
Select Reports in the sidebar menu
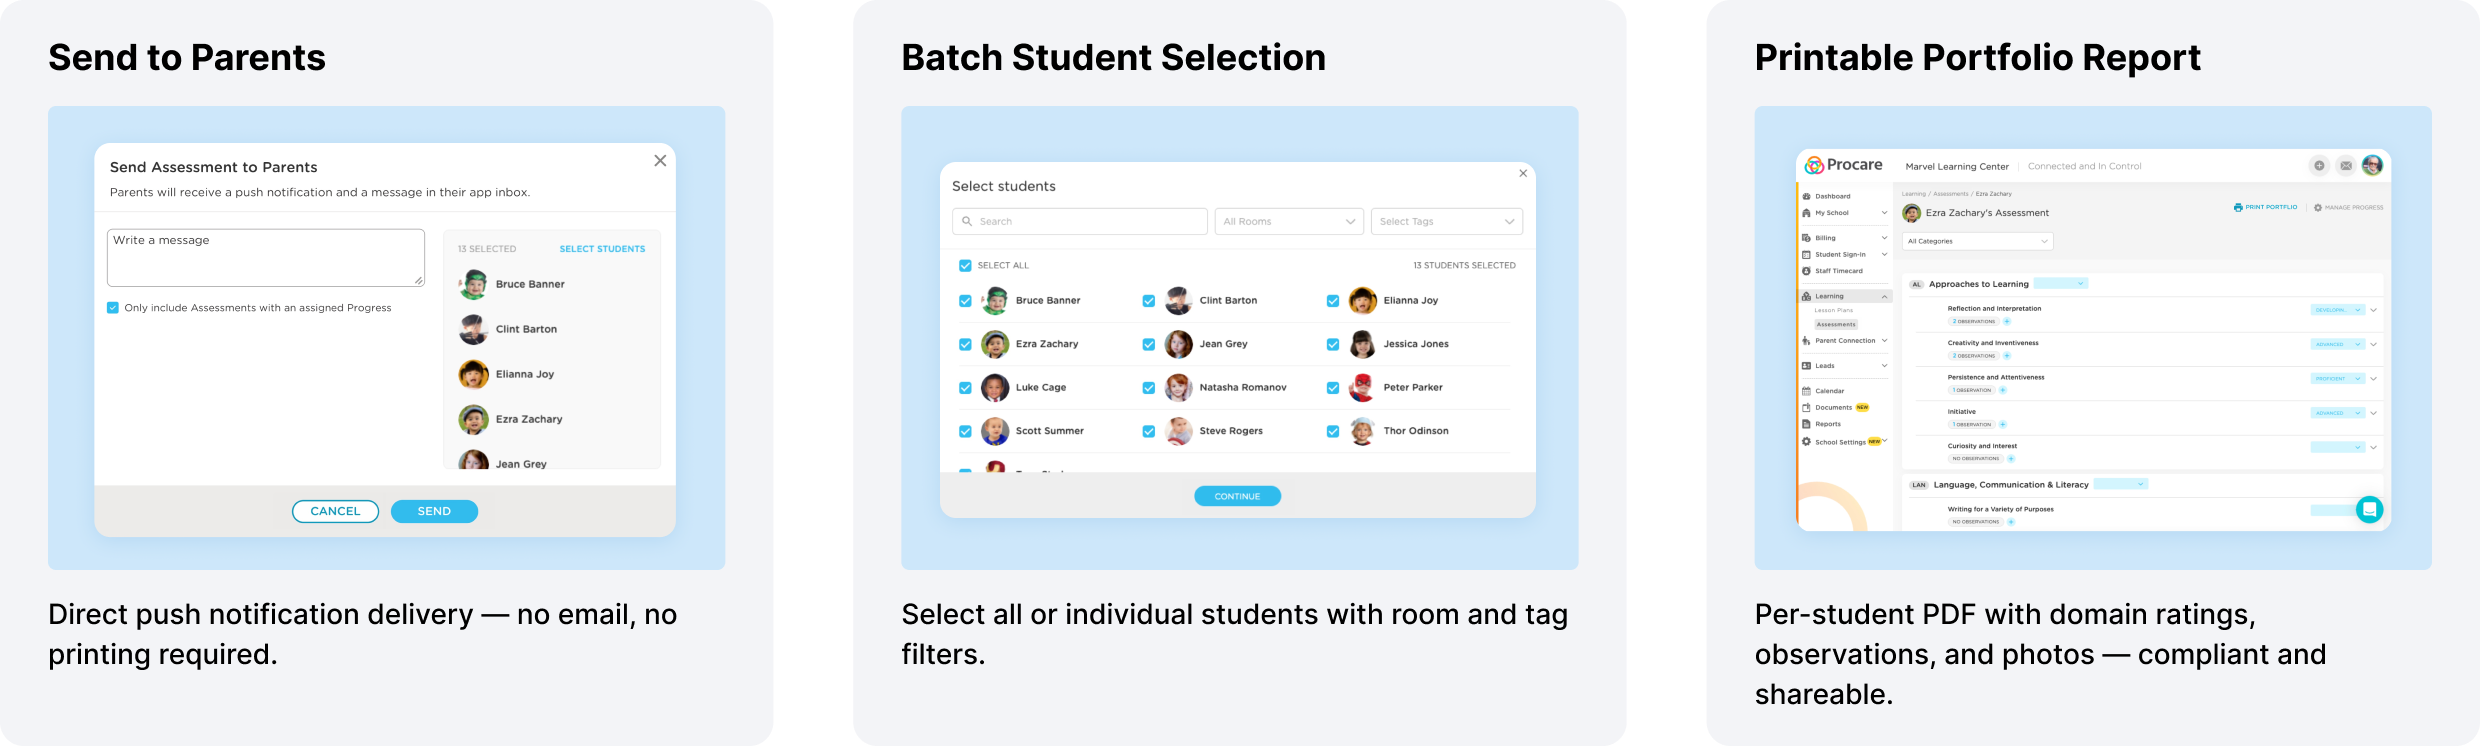[x=1828, y=424]
